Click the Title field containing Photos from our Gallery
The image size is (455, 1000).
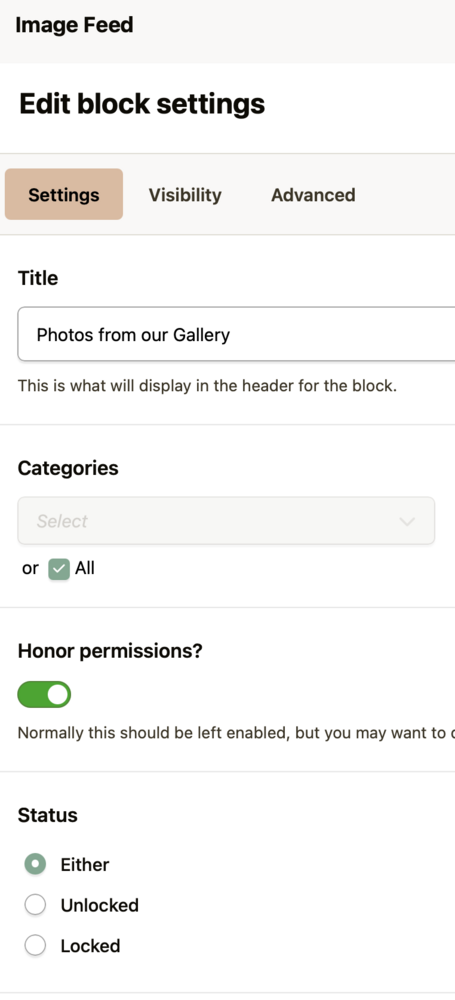[236, 334]
